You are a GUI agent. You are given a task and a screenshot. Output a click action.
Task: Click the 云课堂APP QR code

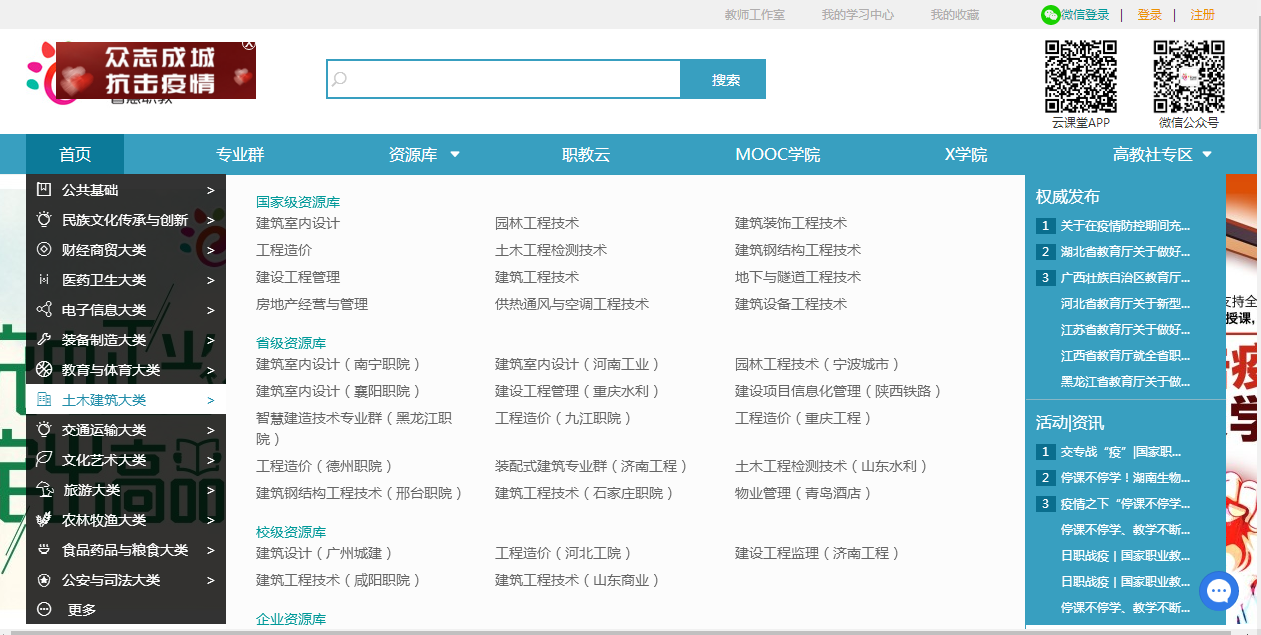[1080, 77]
